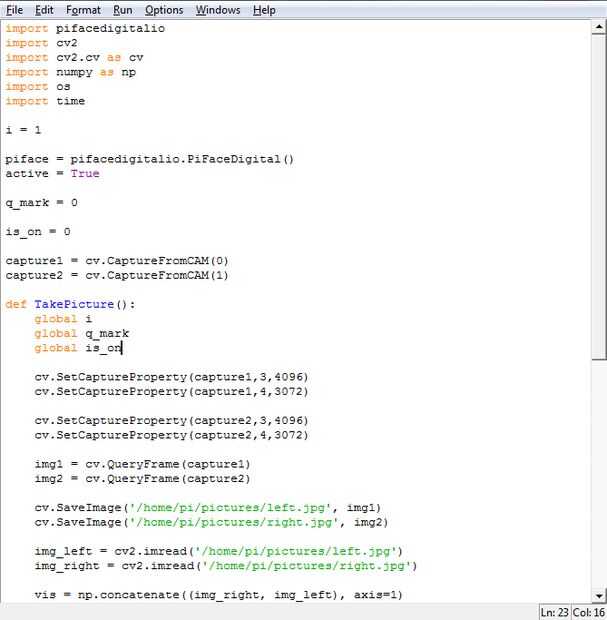Image resolution: width=607 pixels, height=620 pixels.
Task: Click the 'is_on = 0' line
Action: point(38,232)
